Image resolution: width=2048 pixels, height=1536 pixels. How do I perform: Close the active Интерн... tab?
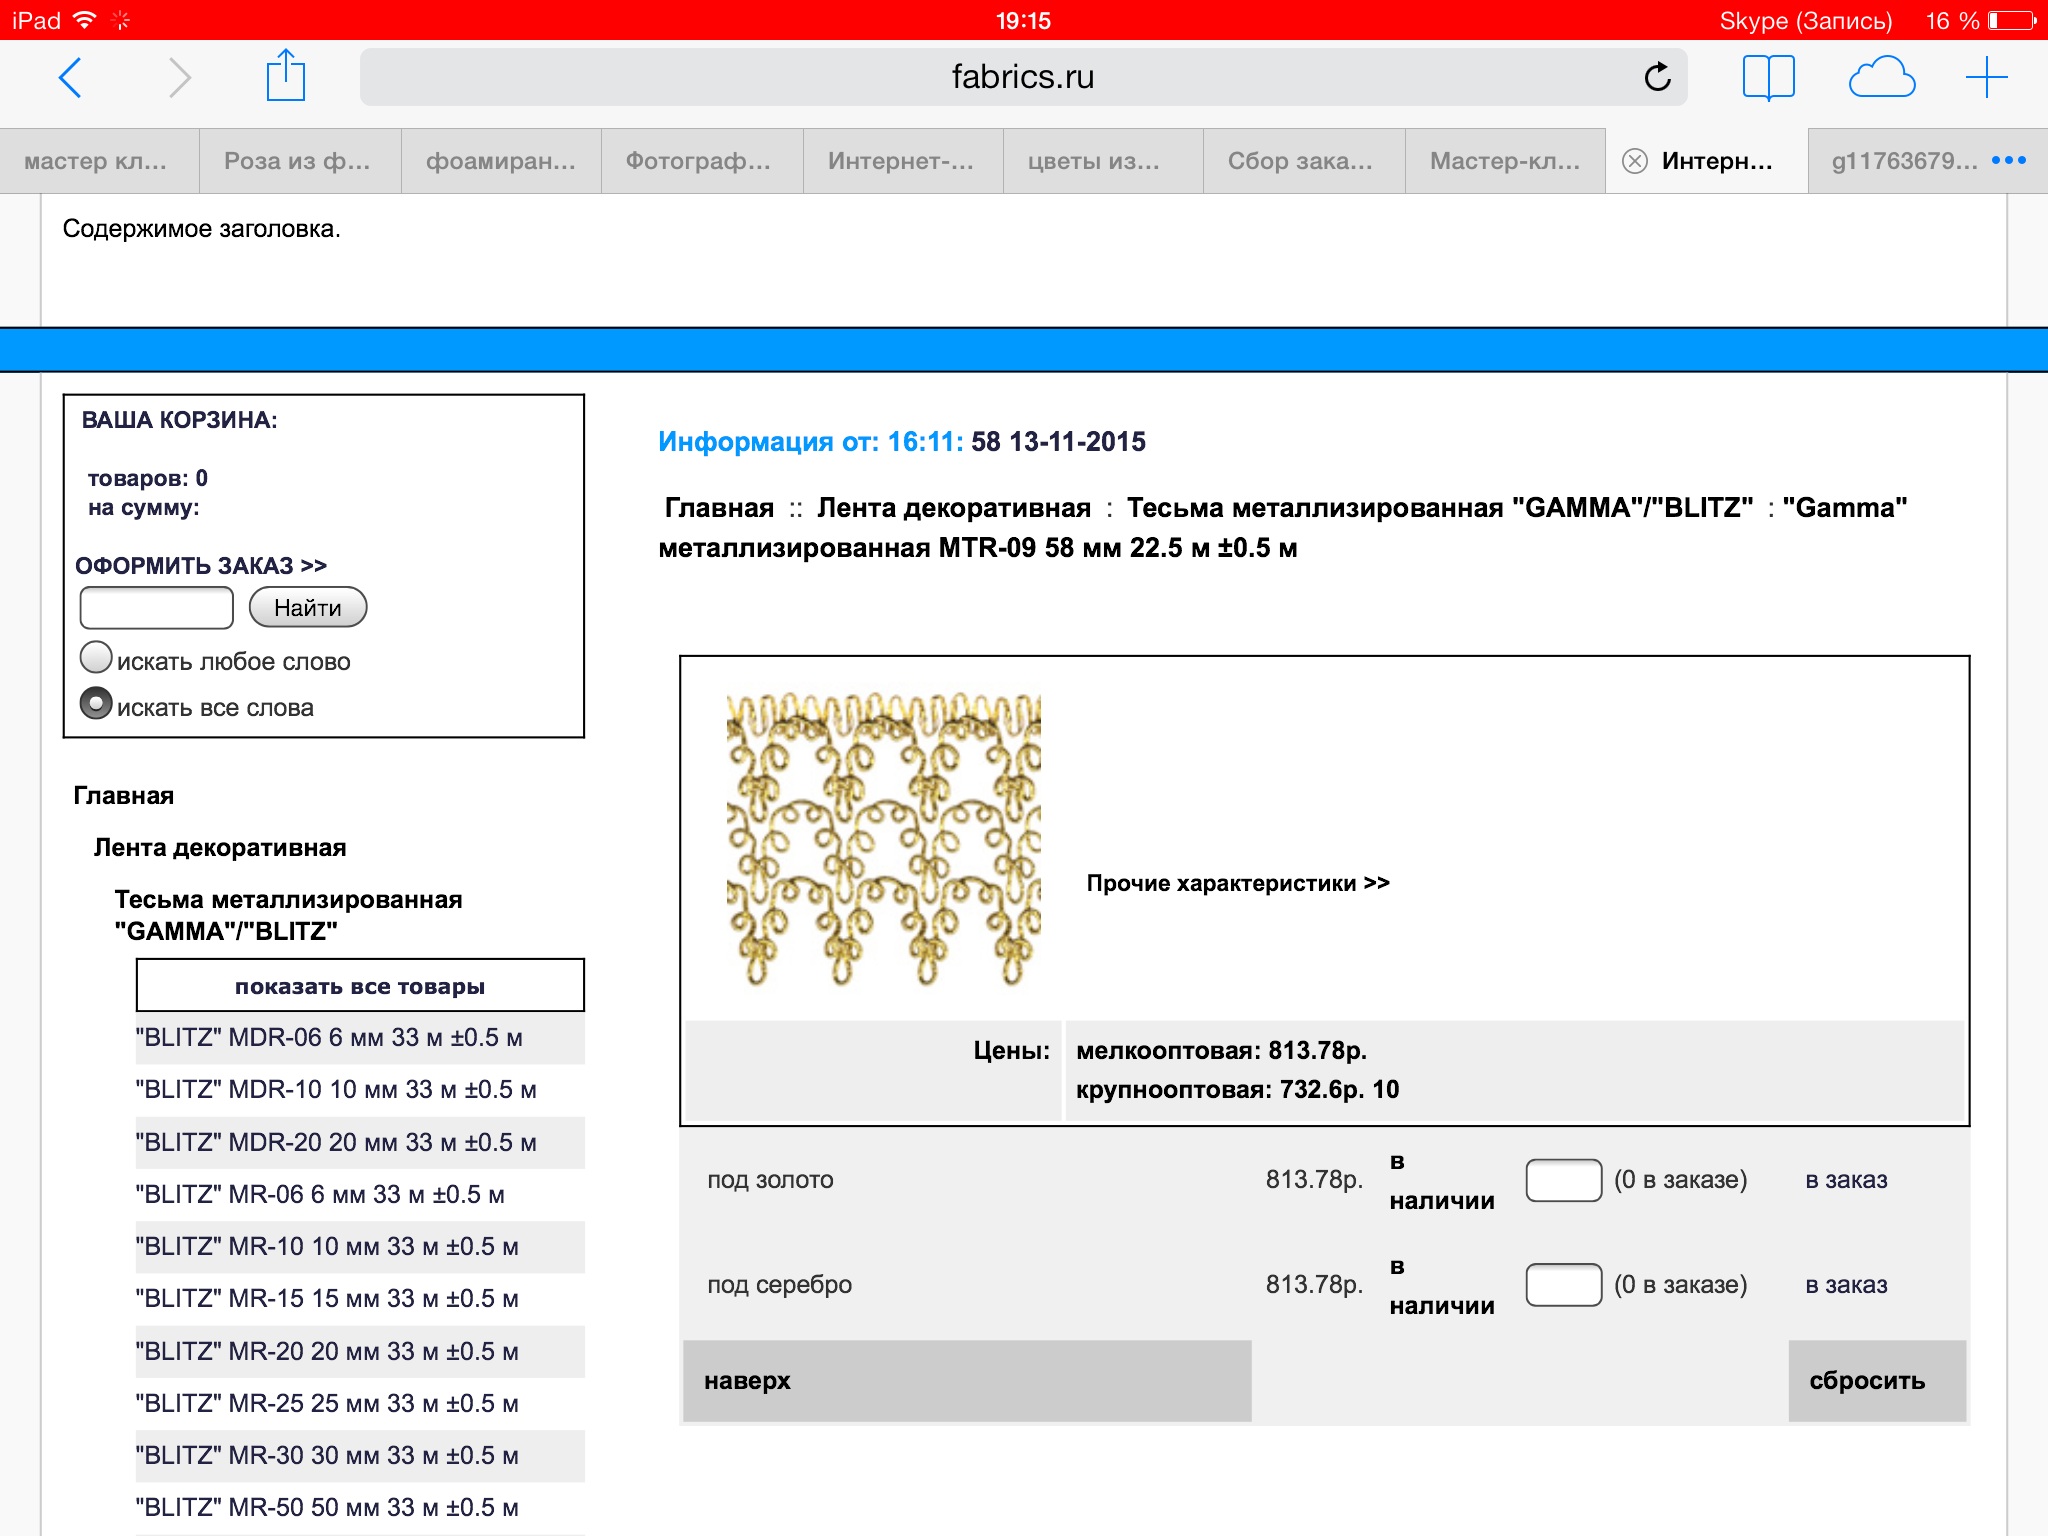point(1635,161)
